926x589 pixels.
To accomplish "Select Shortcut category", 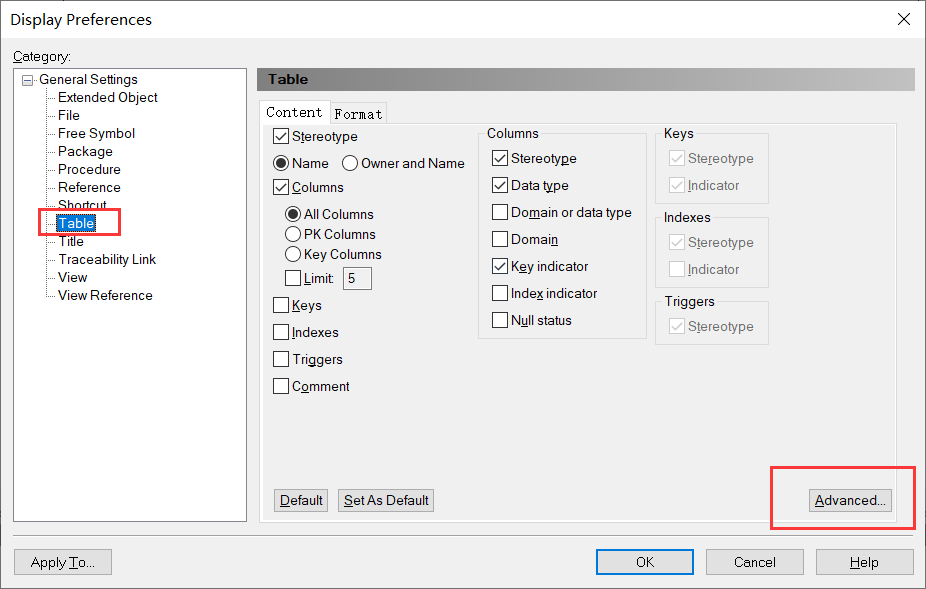I will pos(82,205).
